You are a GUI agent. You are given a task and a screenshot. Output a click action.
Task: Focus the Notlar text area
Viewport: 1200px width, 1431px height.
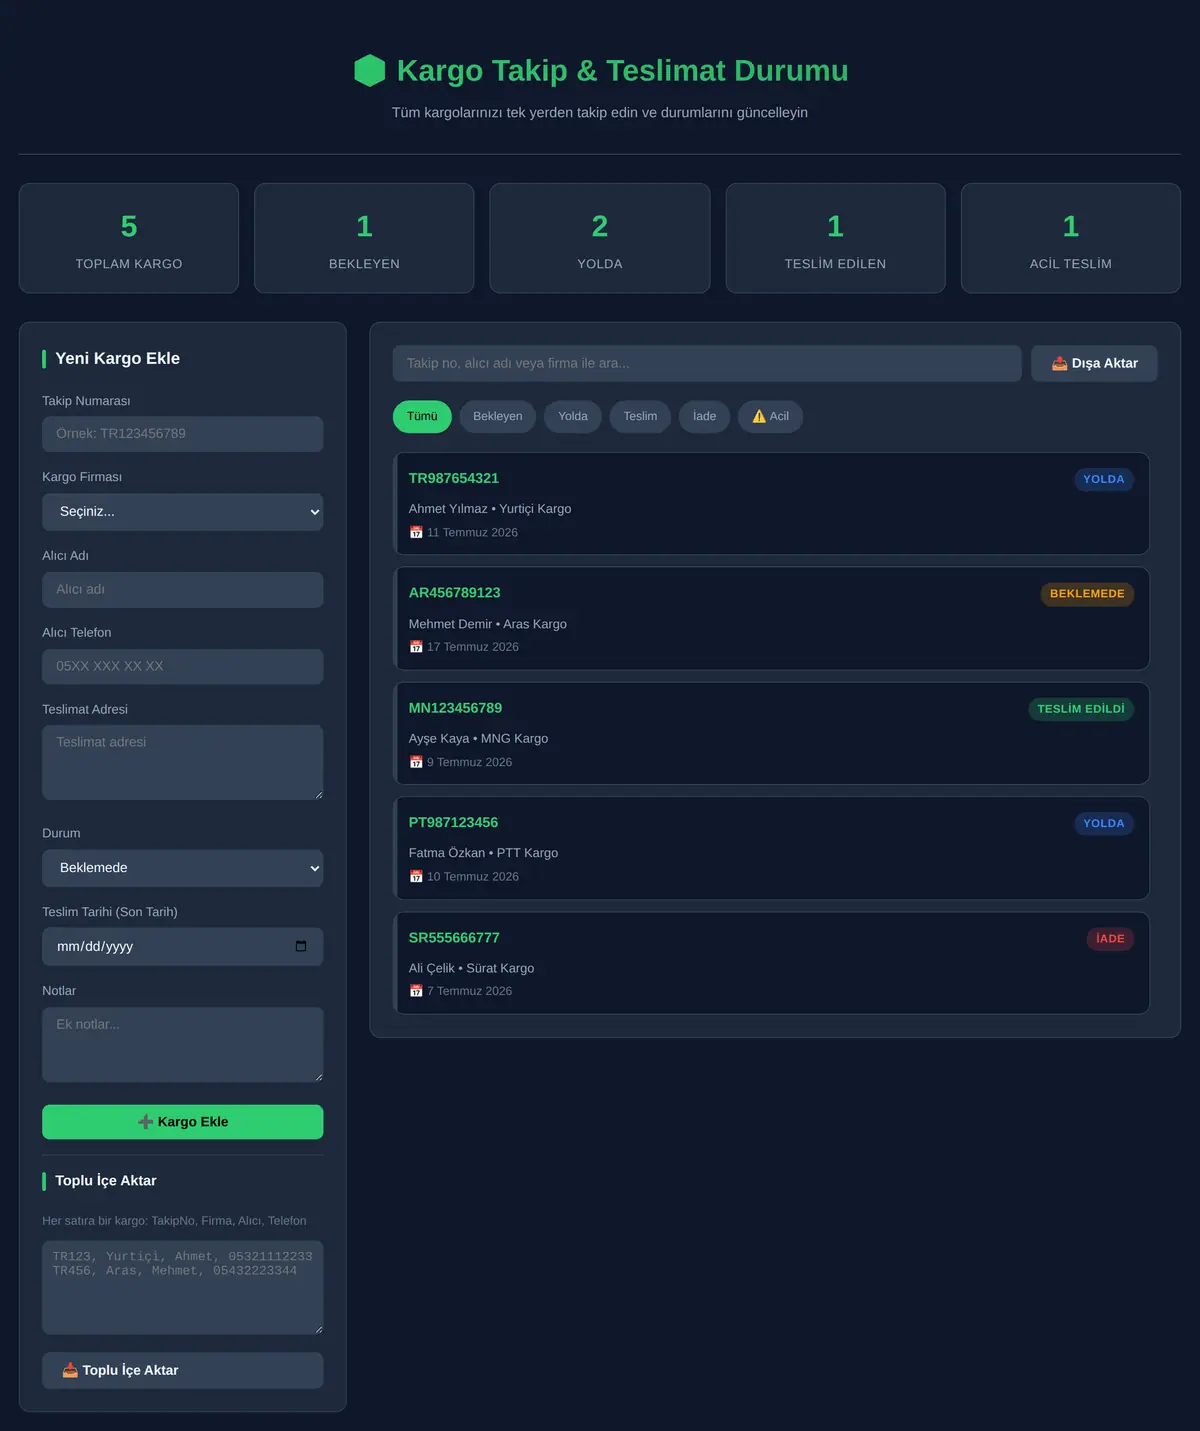click(x=183, y=1045)
